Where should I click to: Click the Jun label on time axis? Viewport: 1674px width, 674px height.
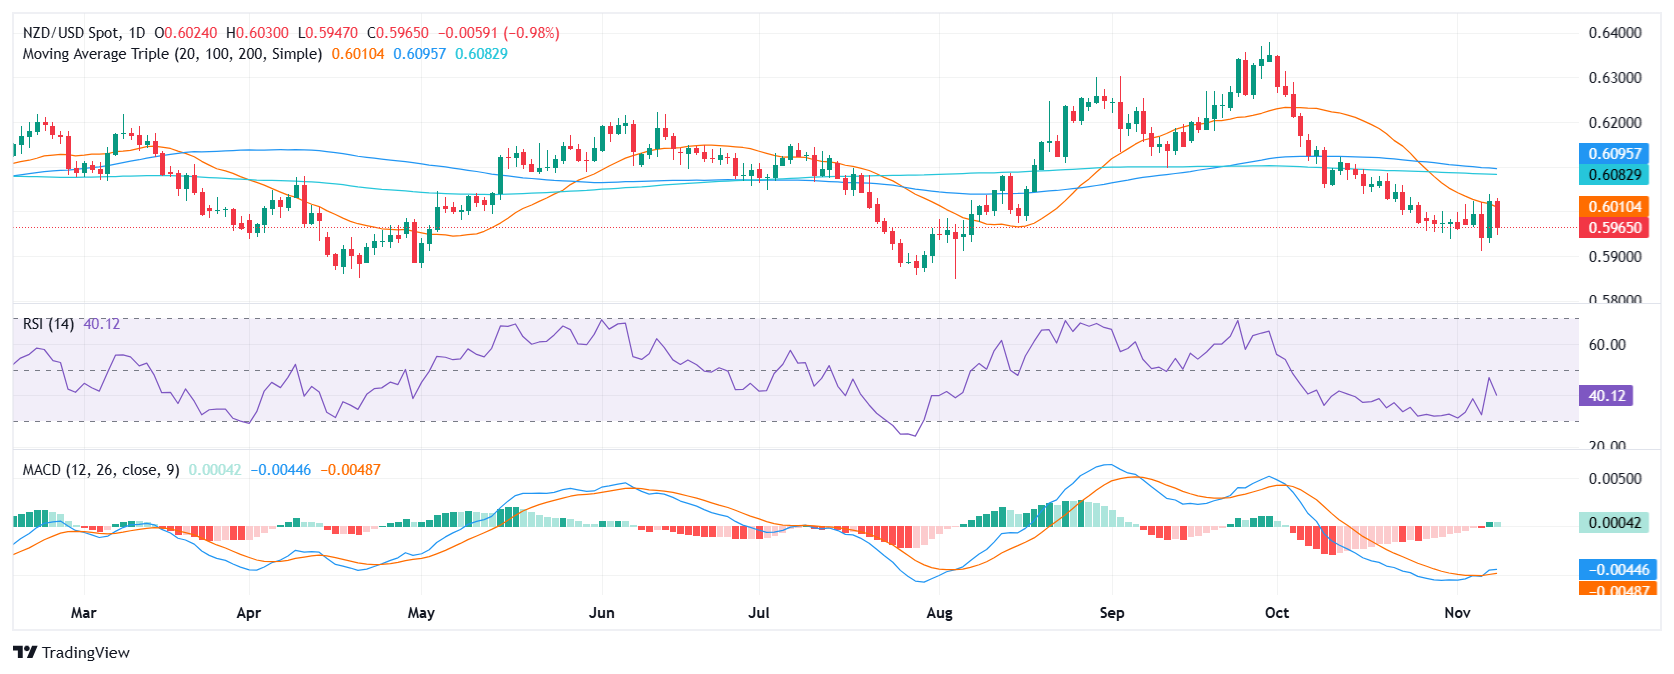tap(601, 612)
